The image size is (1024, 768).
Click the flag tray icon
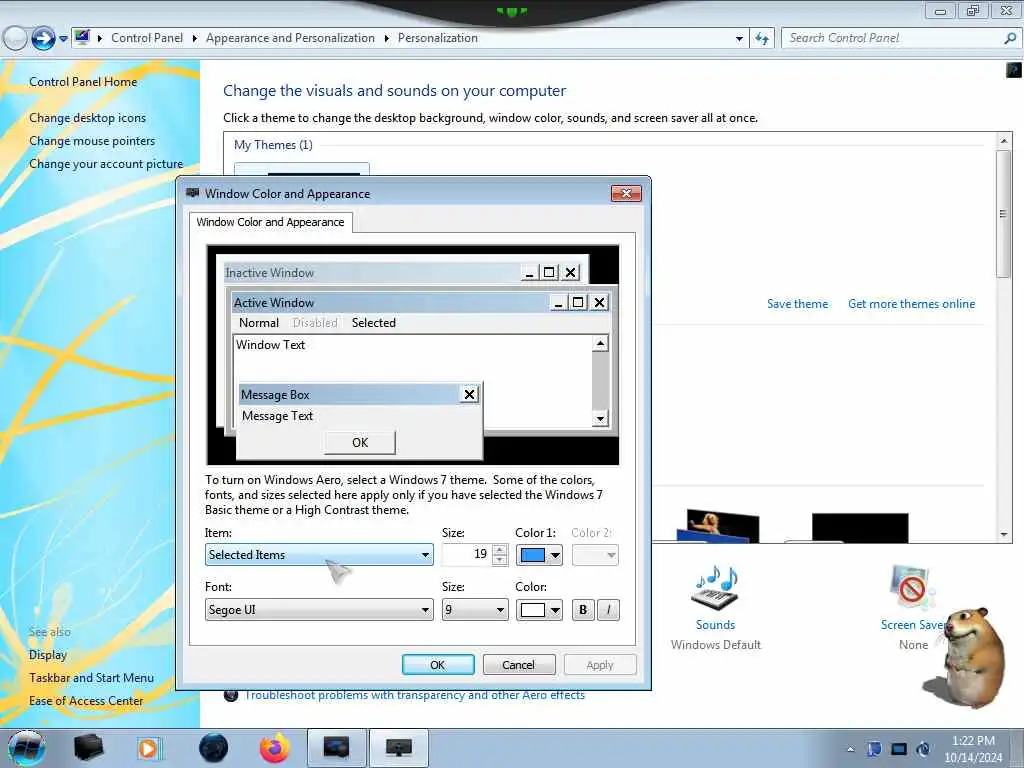874,749
